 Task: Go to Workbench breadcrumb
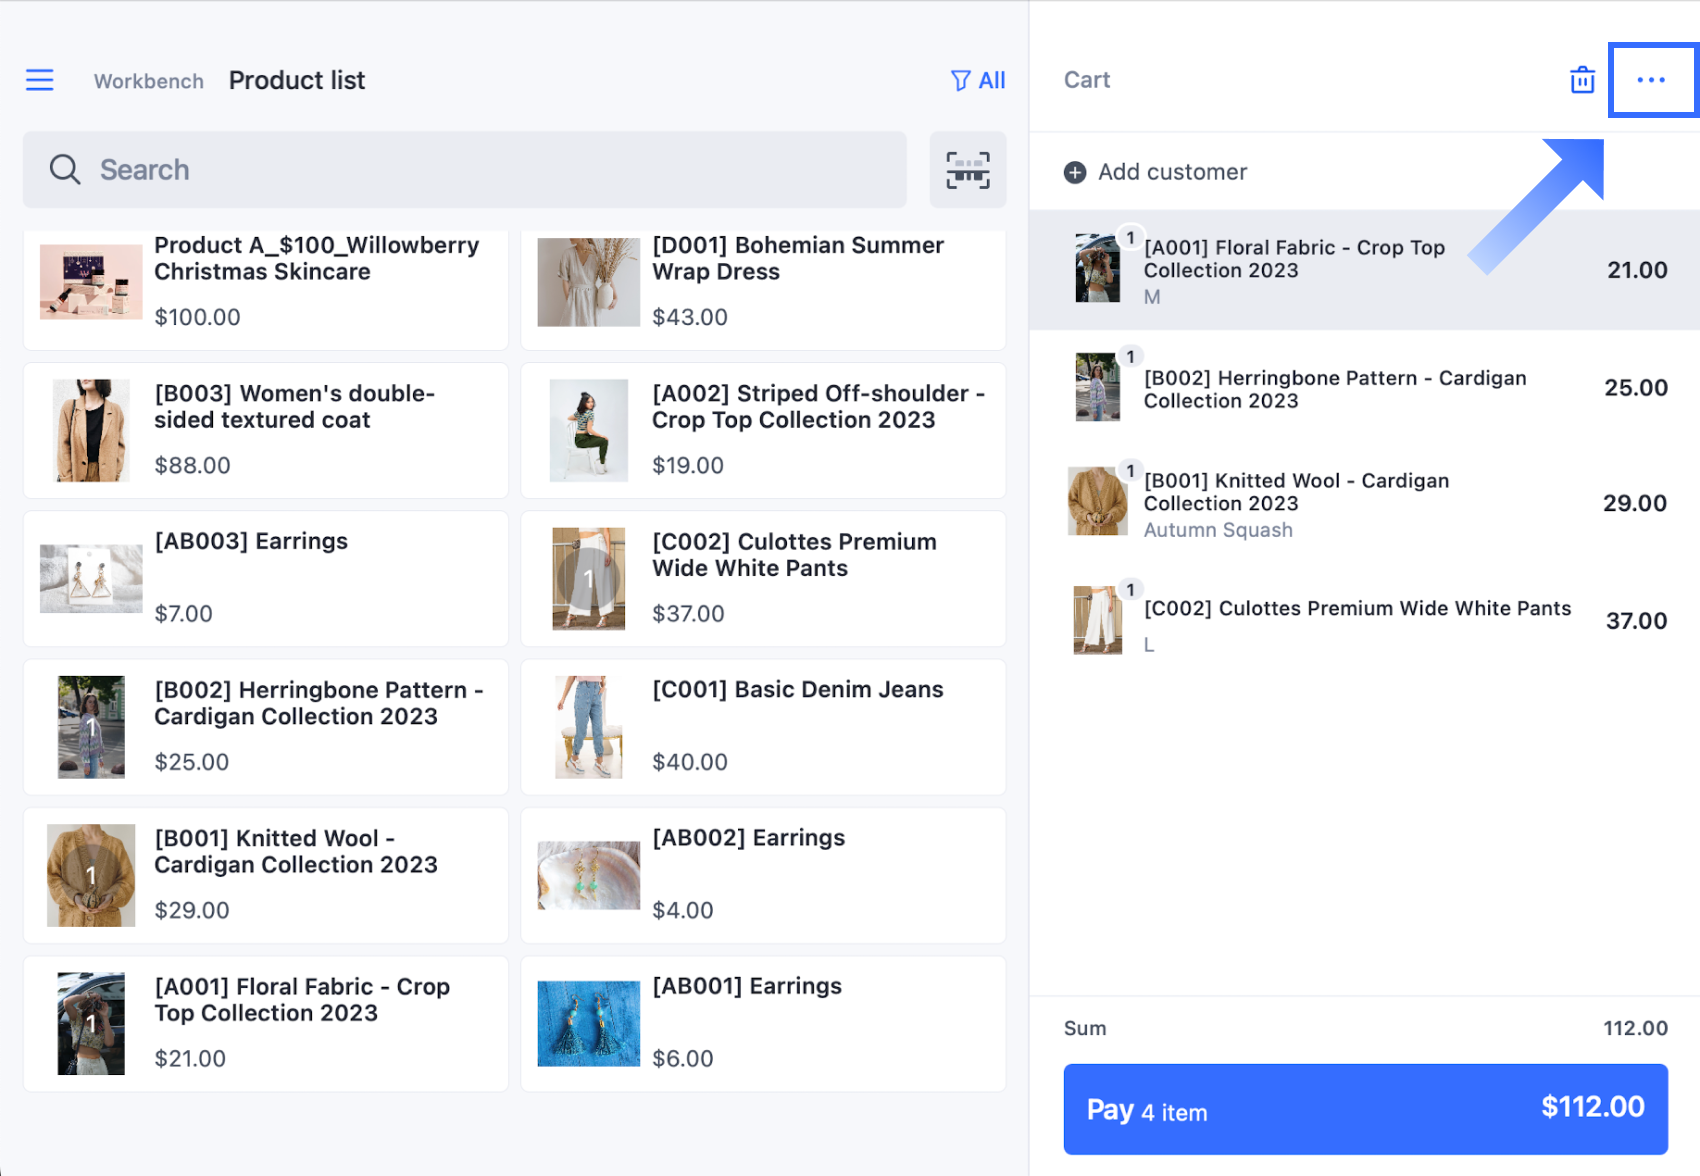149,81
